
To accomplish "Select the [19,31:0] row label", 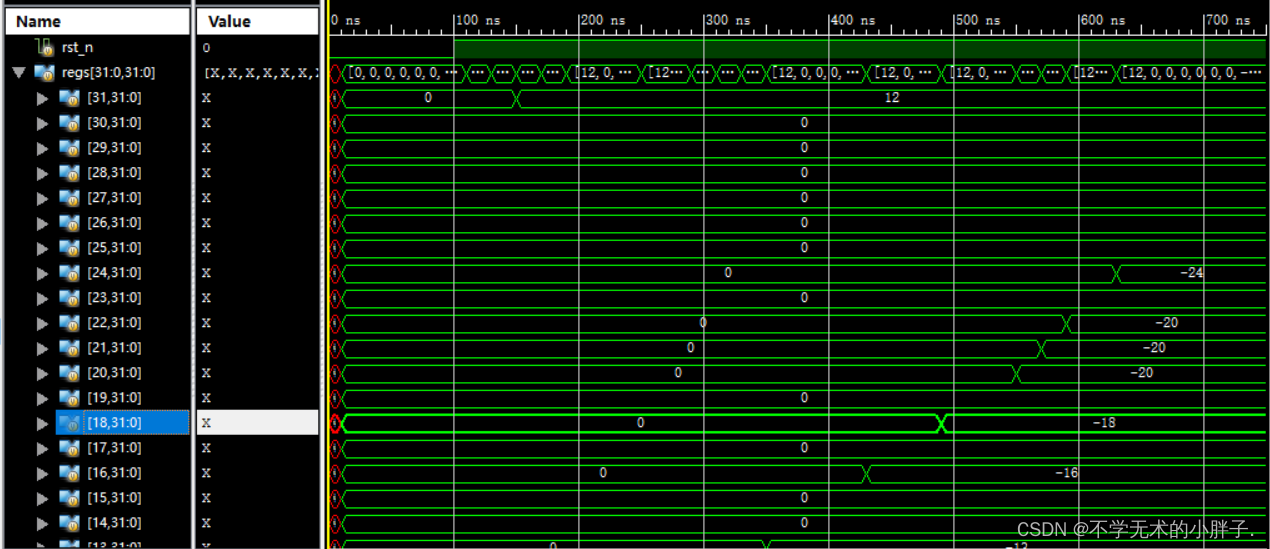I will coord(114,397).
